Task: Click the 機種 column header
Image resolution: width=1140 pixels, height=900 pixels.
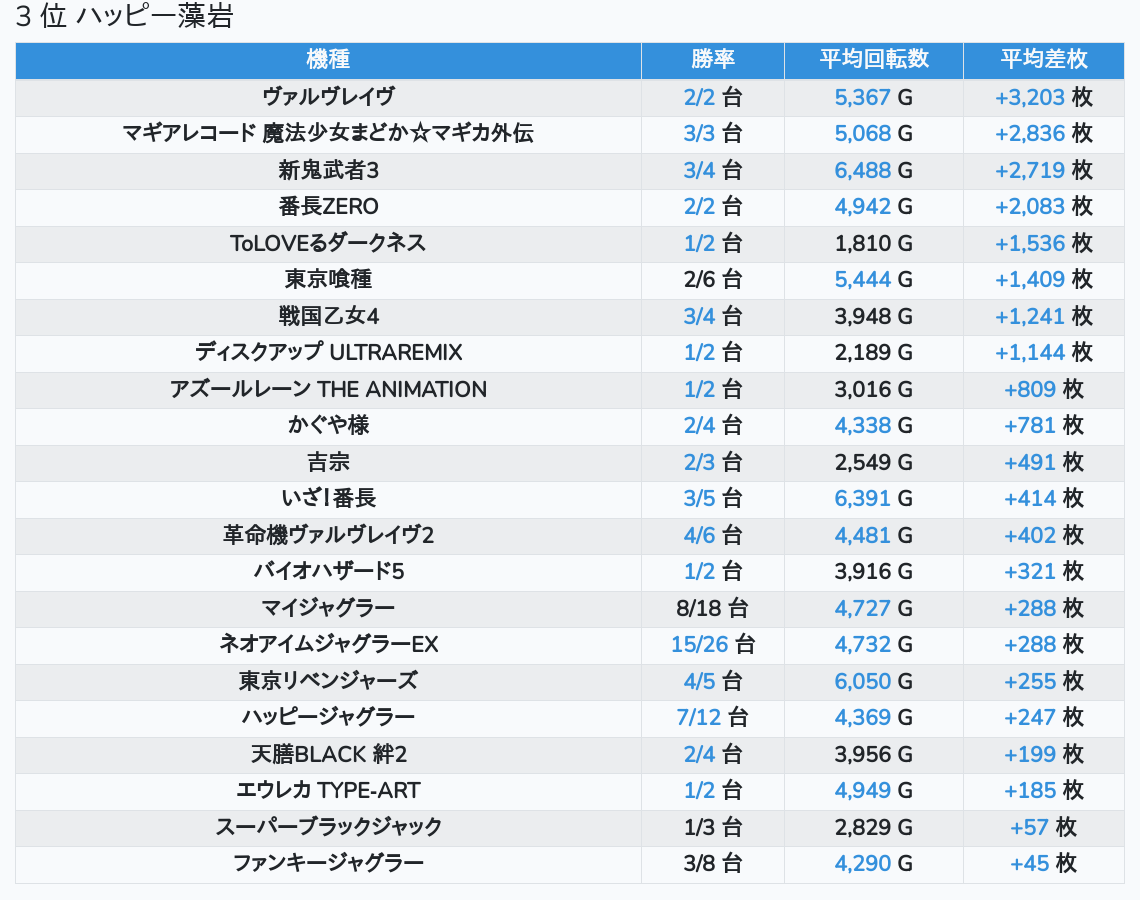Action: [x=328, y=60]
